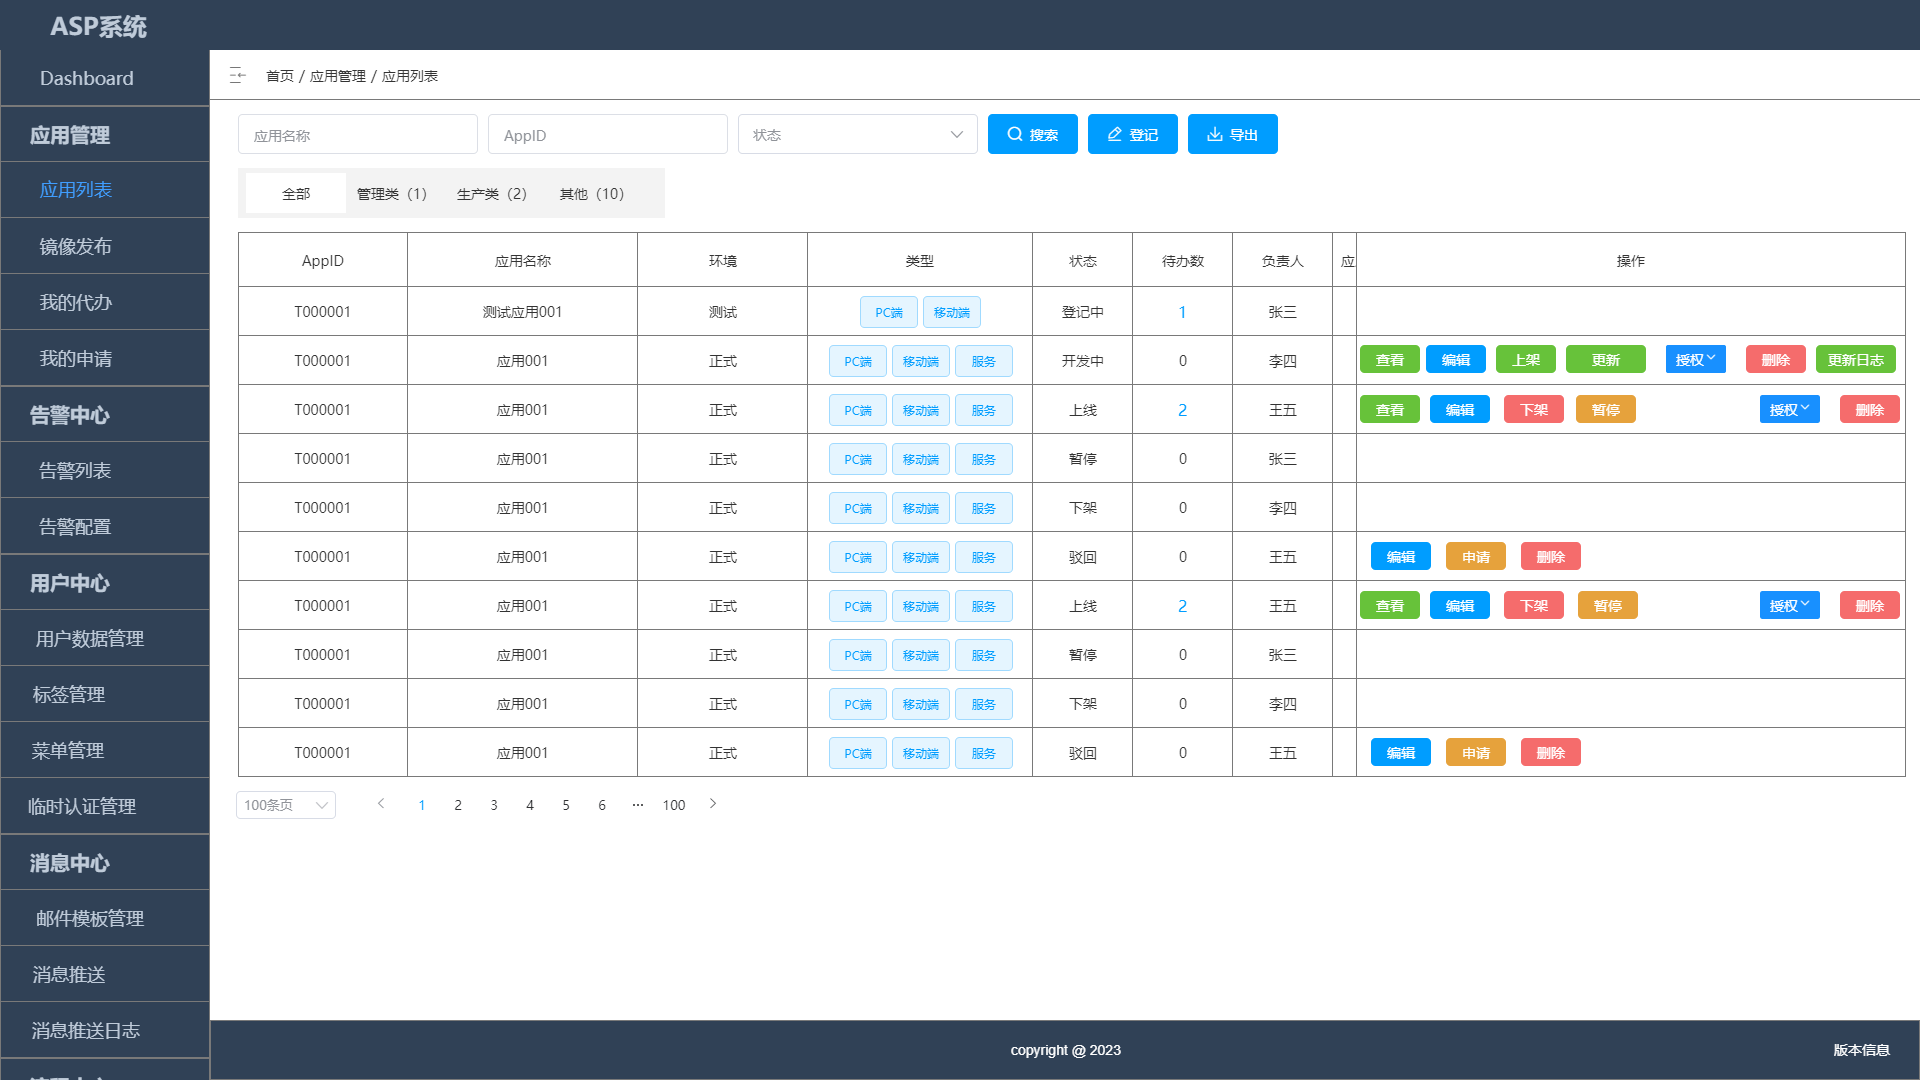The width and height of the screenshot is (1920, 1080).
Task: Expand 授权 dropdown in the second 上线 row
Action: [x=1790, y=606]
